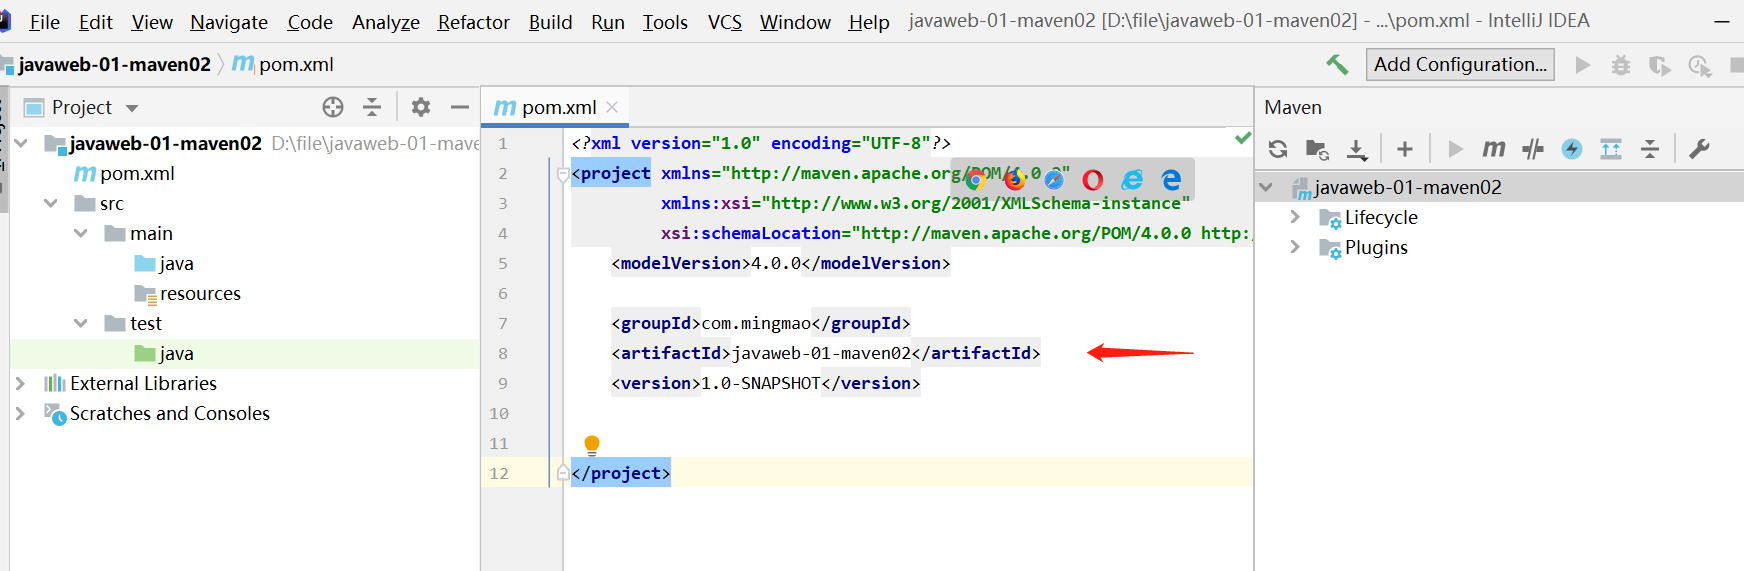Screen dimensions: 1744x571
Task: Close the pom.xml editor tab
Action: pos(612,107)
